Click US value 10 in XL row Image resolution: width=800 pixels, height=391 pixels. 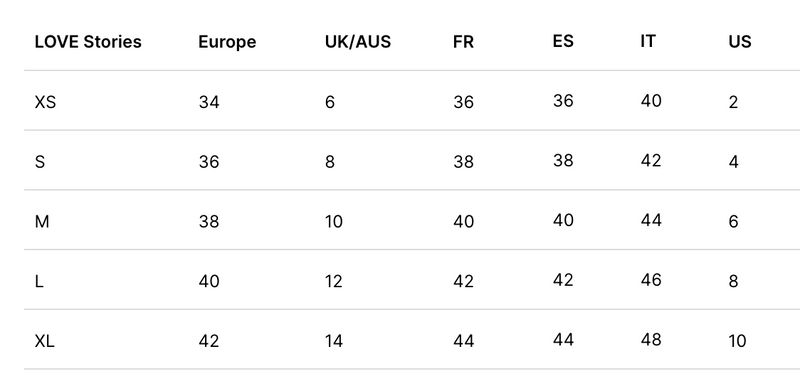[x=737, y=341]
